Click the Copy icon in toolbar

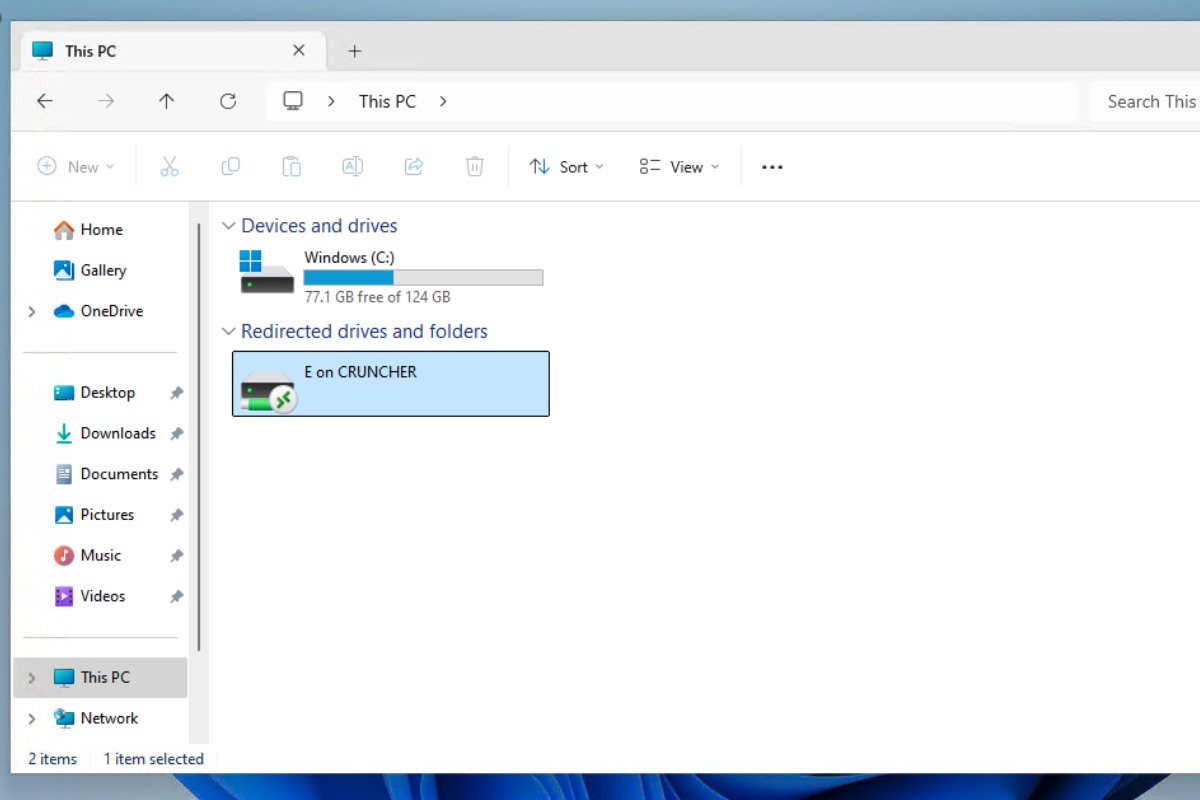point(230,167)
